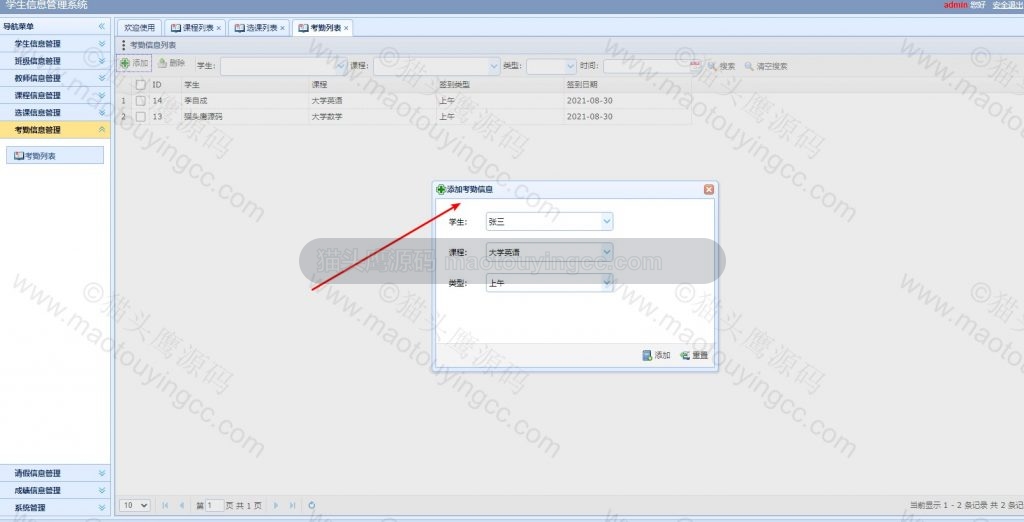The width and height of the screenshot is (1024, 522).
Task: Sort by the 签到类型 column header
Action: click(x=499, y=84)
